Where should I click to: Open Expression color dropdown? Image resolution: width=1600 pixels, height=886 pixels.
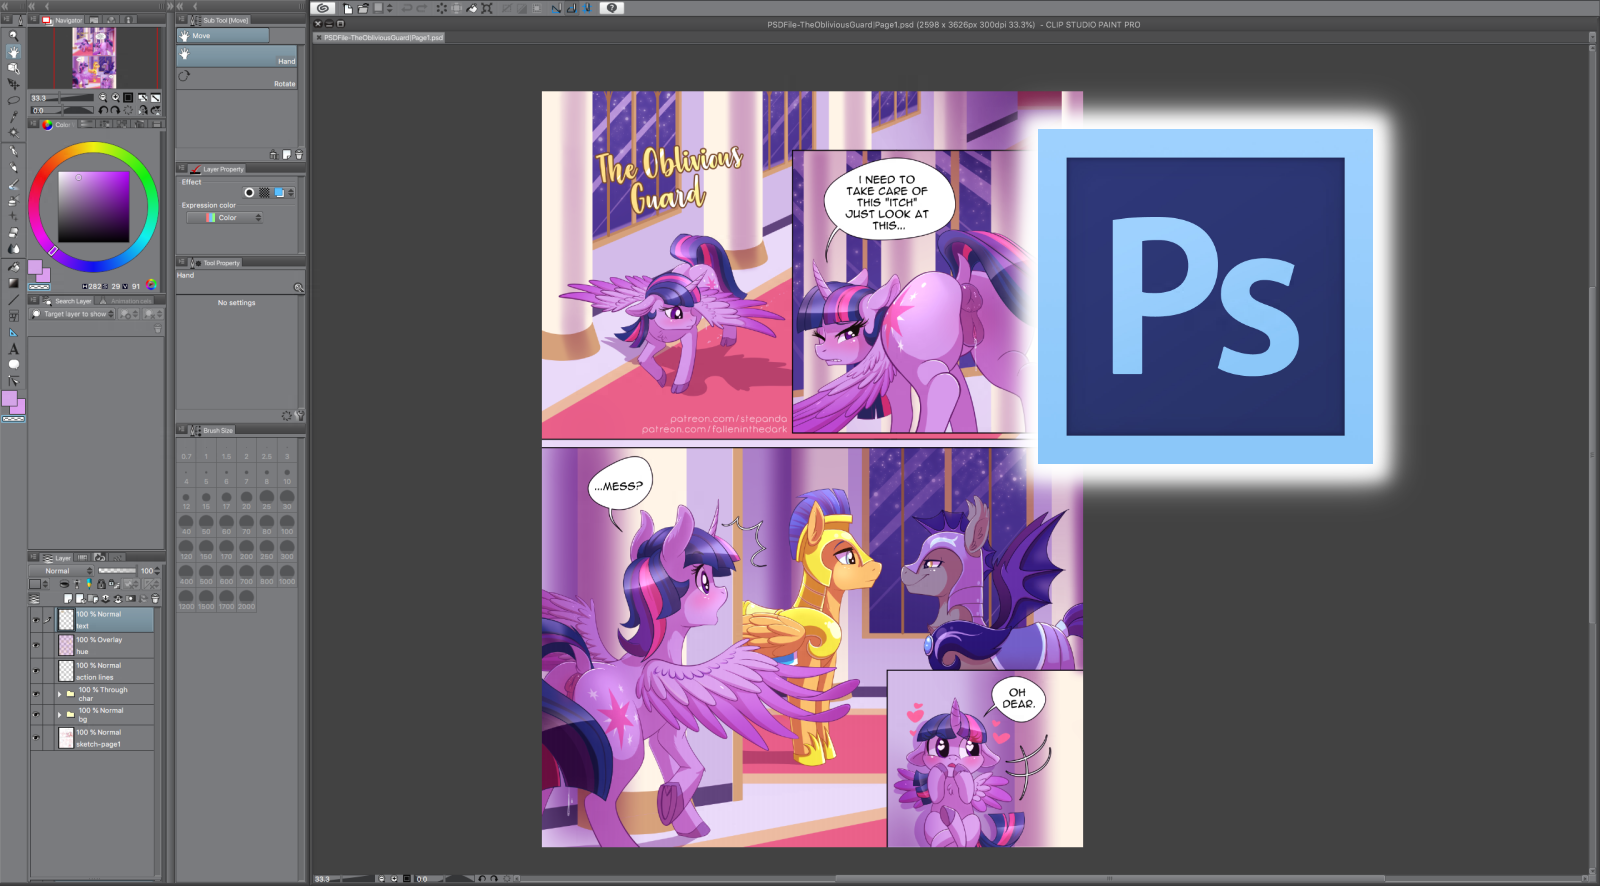click(x=225, y=217)
